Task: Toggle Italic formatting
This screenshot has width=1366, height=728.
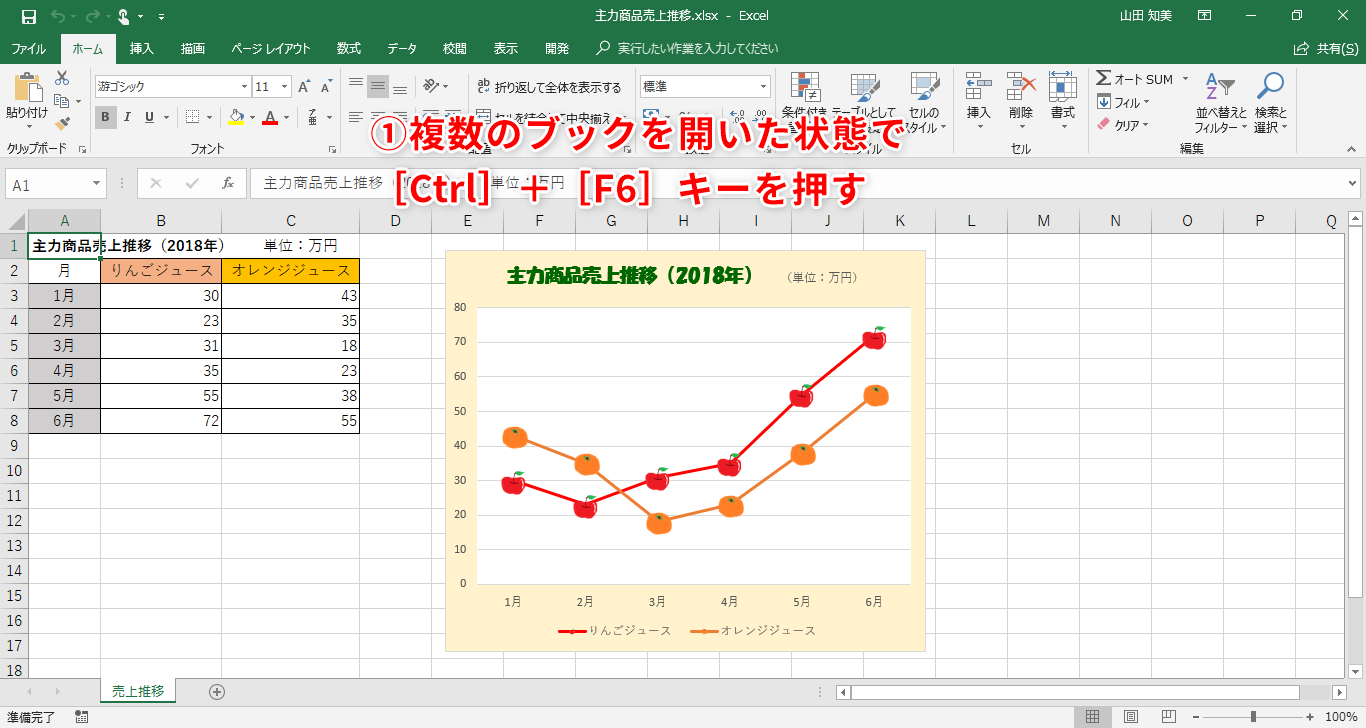Action: pos(127,117)
